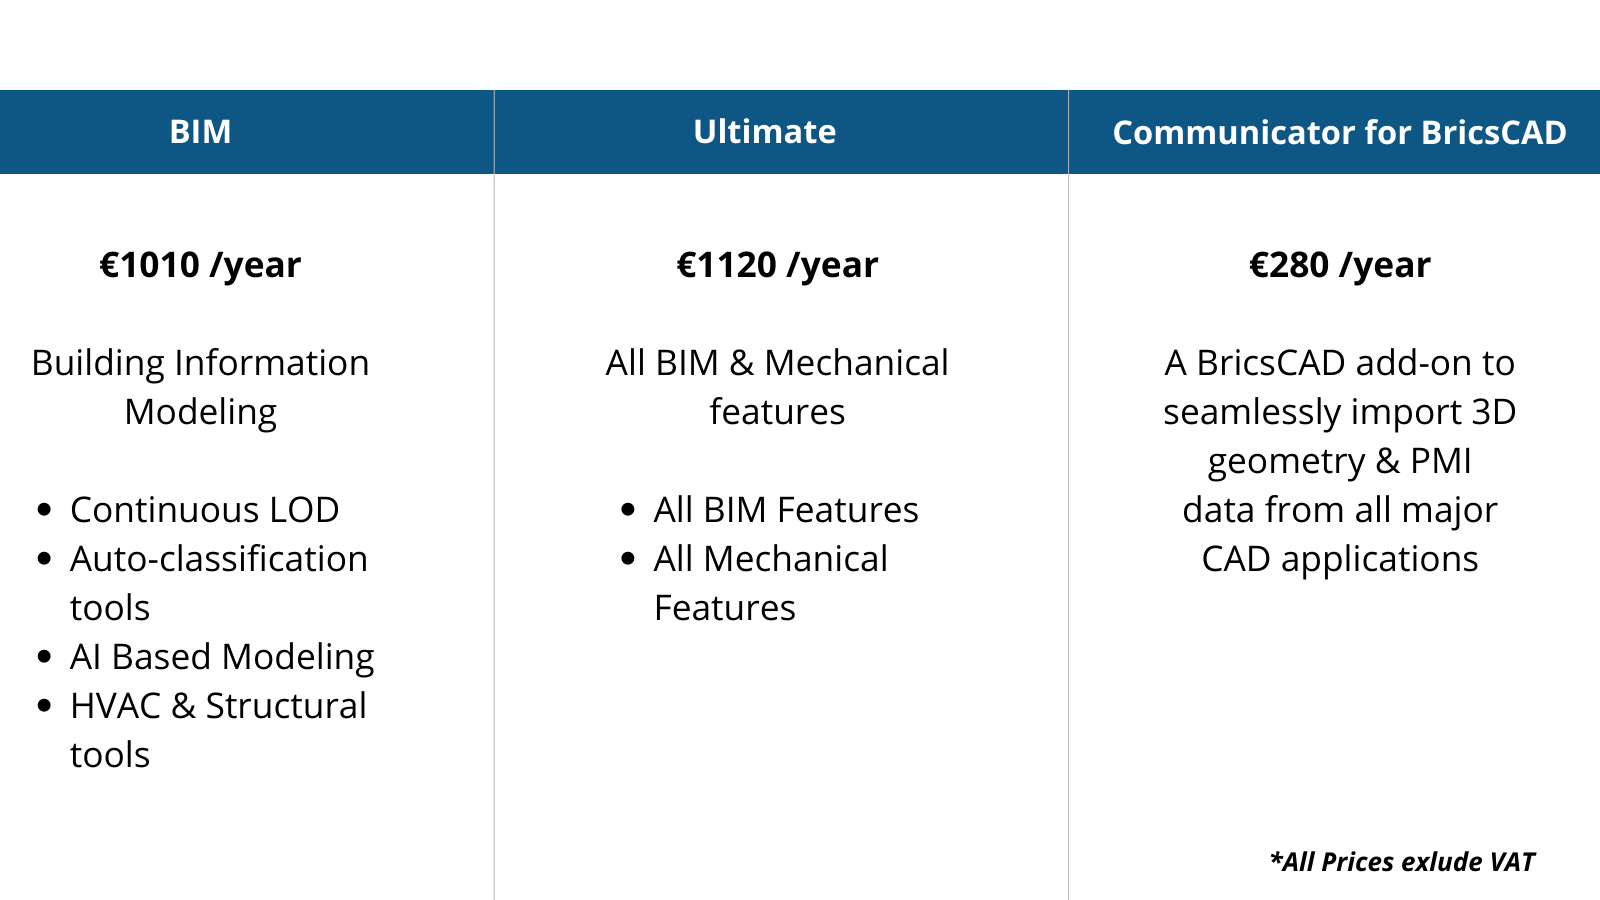Select the Building Information Modeling description
Image resolution: width=1600 pixels, height=900 pixels.
click(200, 387)
